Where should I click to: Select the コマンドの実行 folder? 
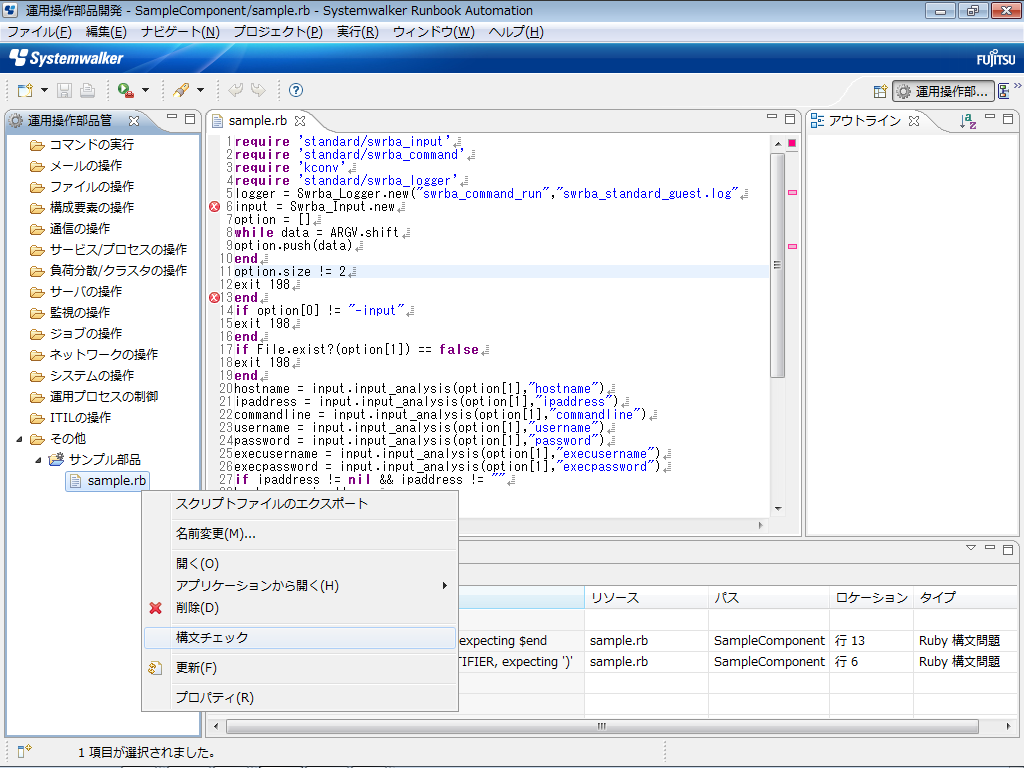click(x=82, y=145)
